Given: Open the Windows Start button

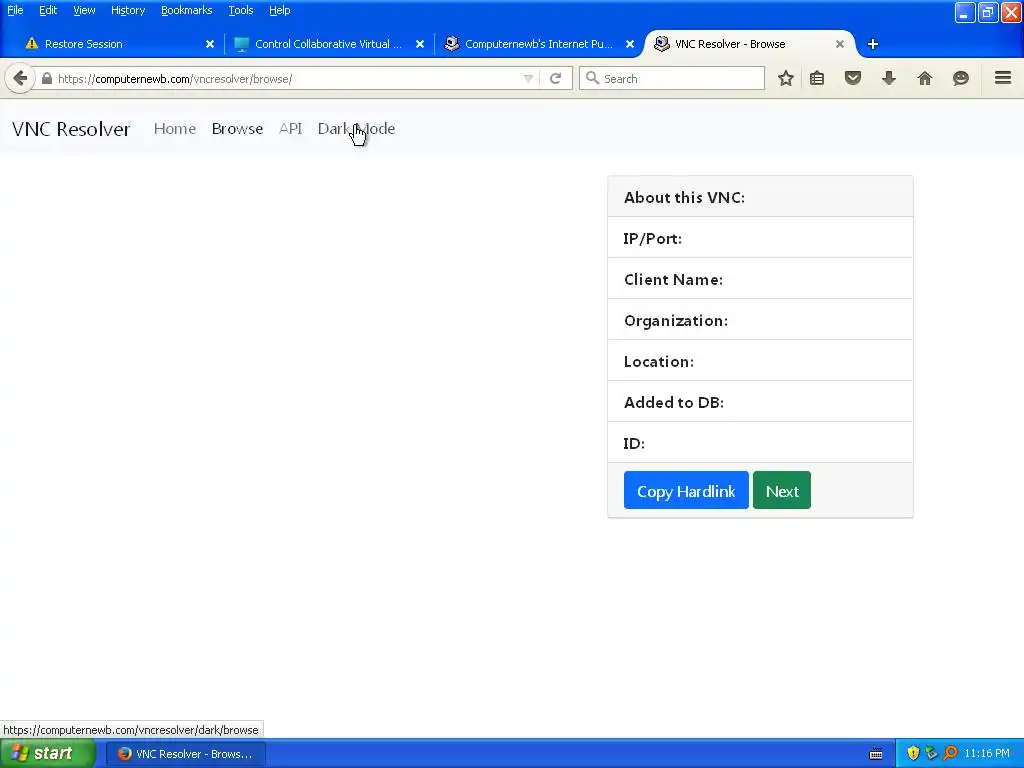Looking at the screenshot, I should tap(48, 754).
